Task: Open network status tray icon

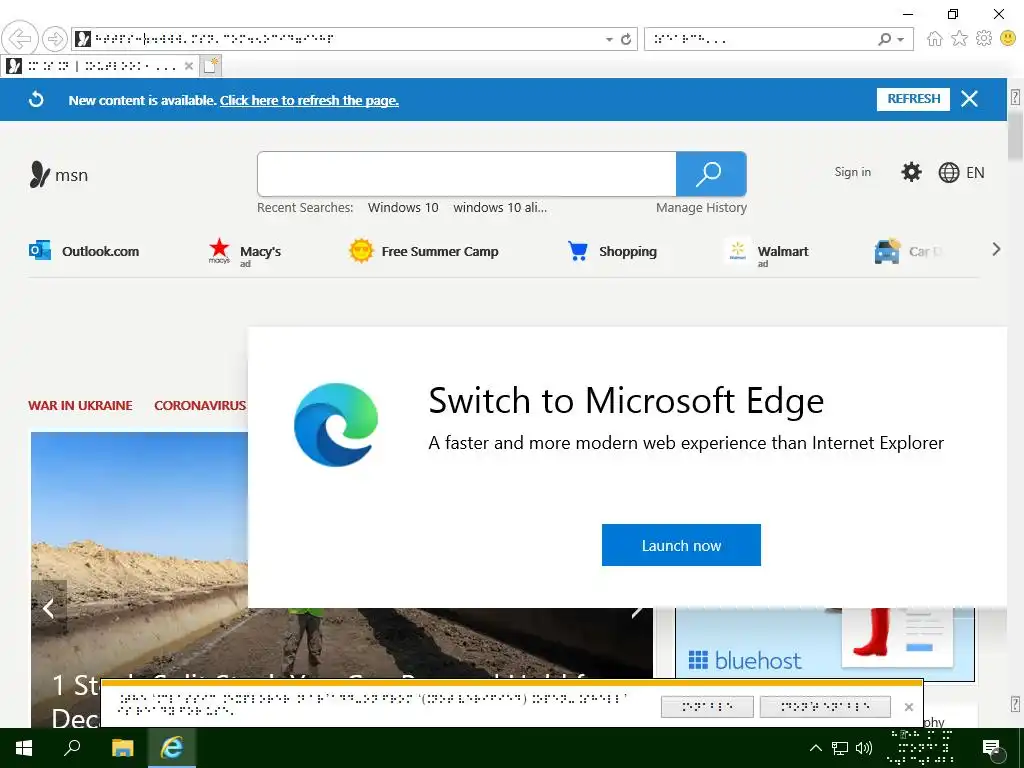Action: (840, 748)
